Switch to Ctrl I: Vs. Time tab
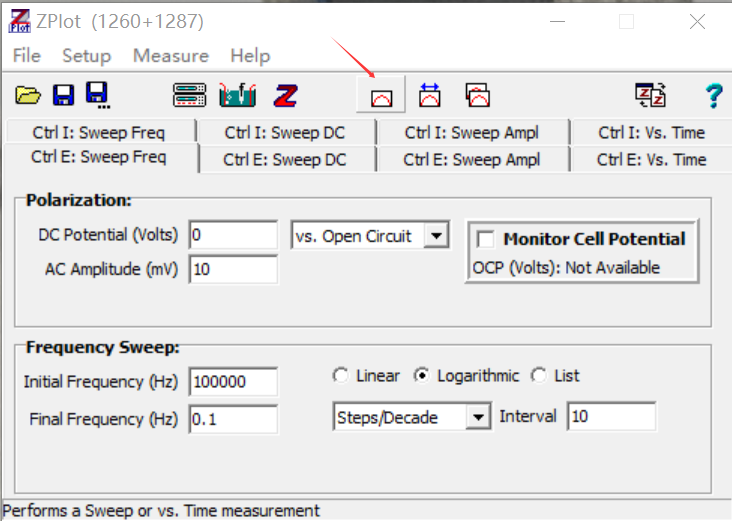 point(651,132)
